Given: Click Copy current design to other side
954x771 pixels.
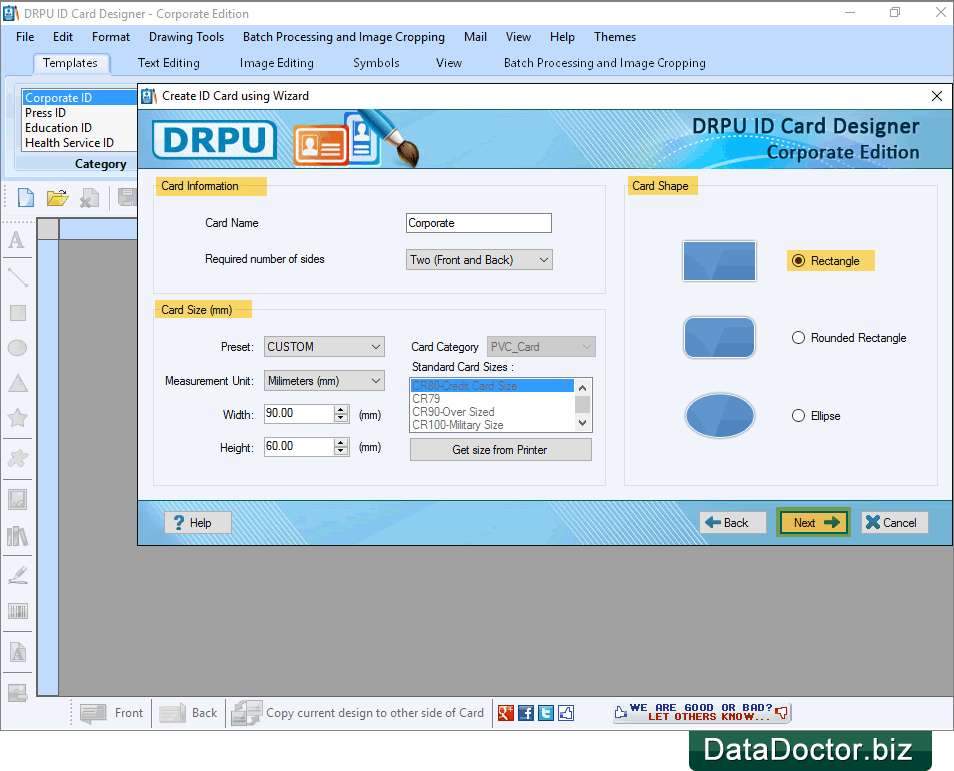Looking at the screenshot, I should tap(358, 713).
